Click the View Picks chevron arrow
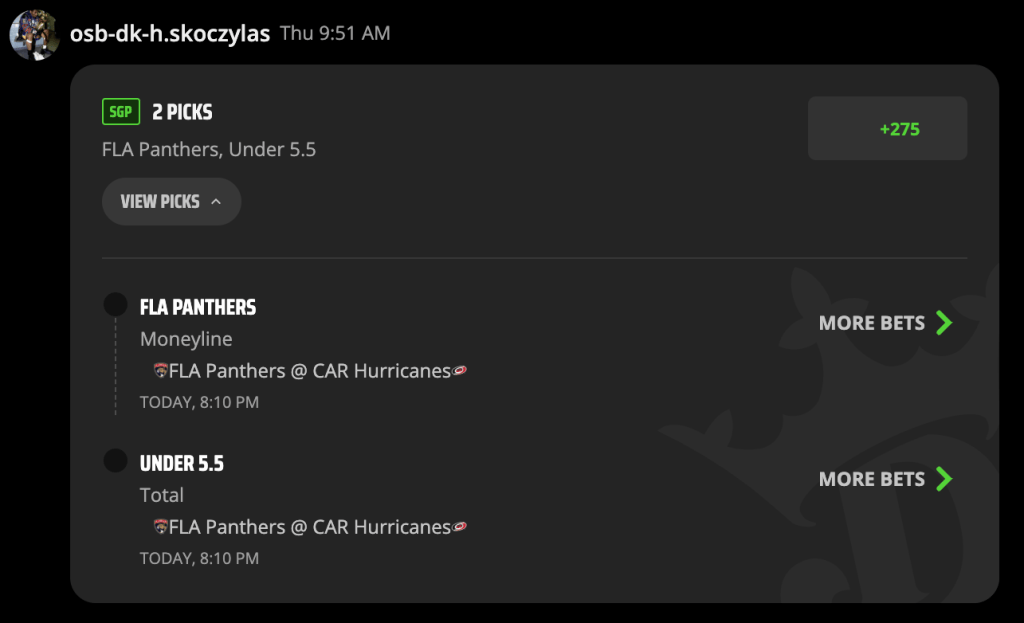This screenshot has width=1024, height=623. (216, 202)
